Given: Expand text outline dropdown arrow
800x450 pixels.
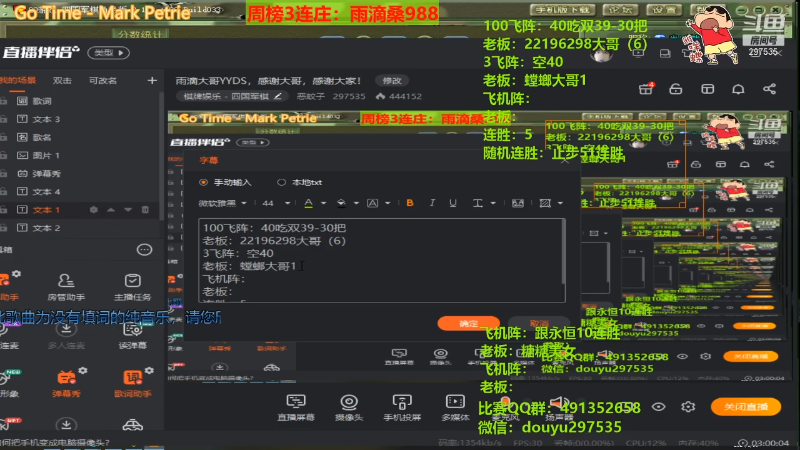Looking at the screenshot, I should (388, 203).
